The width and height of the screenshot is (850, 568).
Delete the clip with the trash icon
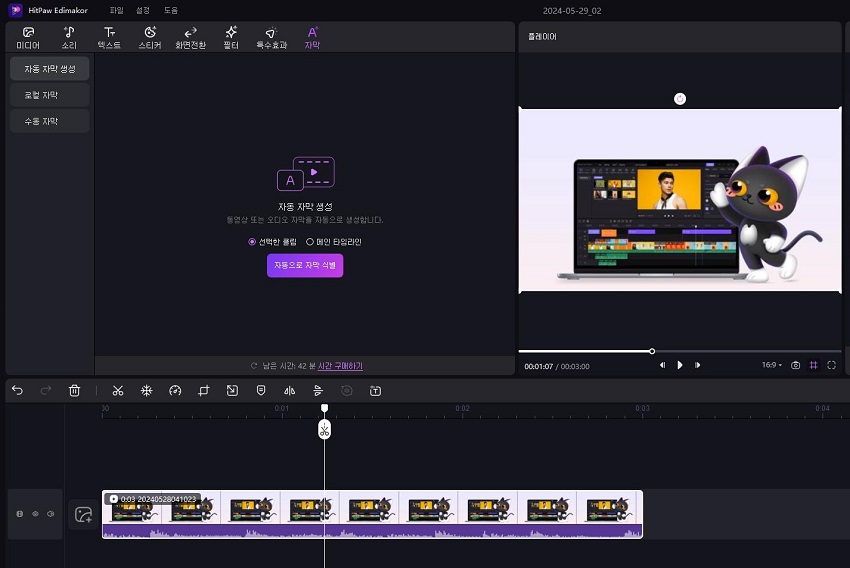coord(74,390)
